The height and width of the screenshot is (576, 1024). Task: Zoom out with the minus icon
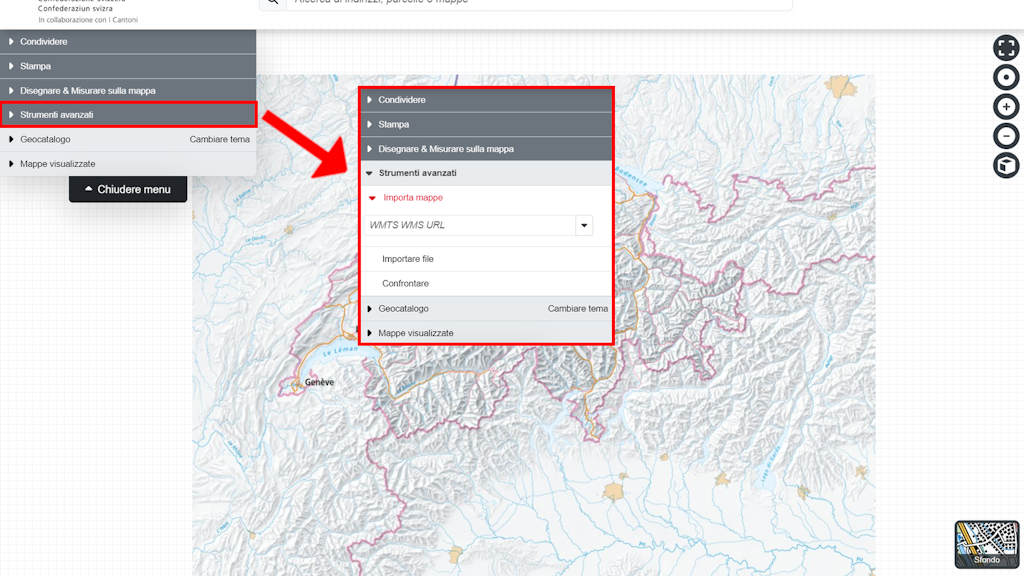[1005, 136]
